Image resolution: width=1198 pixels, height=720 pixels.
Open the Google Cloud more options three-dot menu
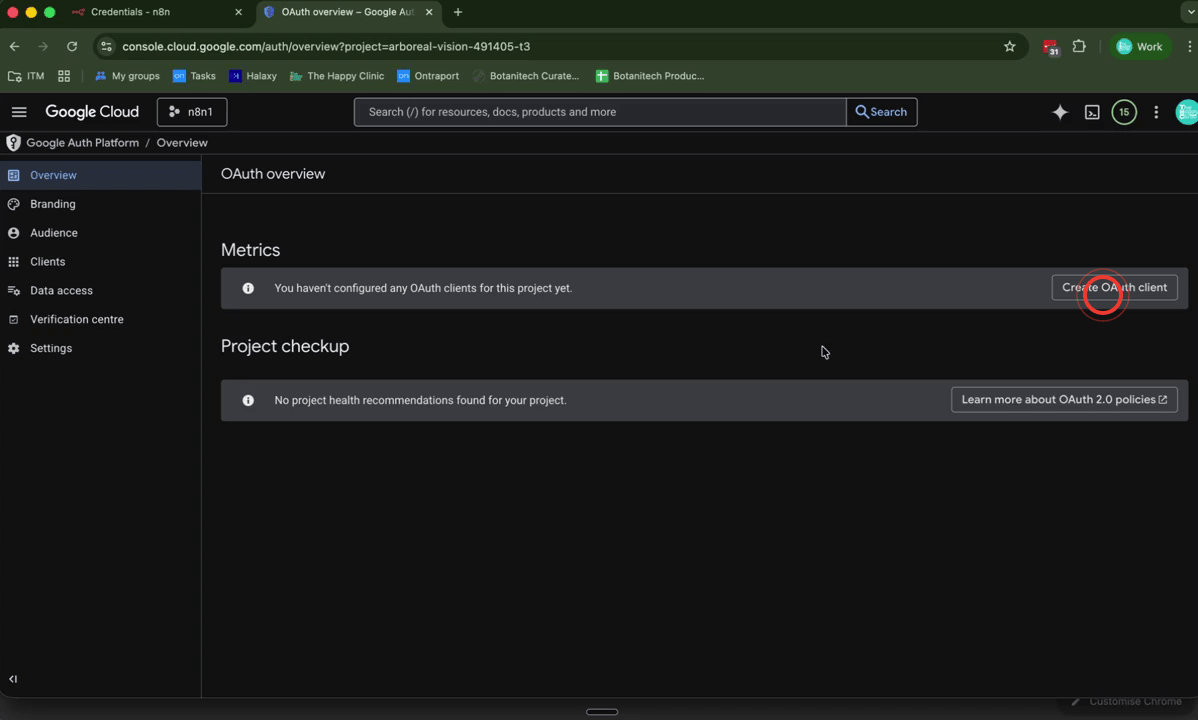point(1156,112)
